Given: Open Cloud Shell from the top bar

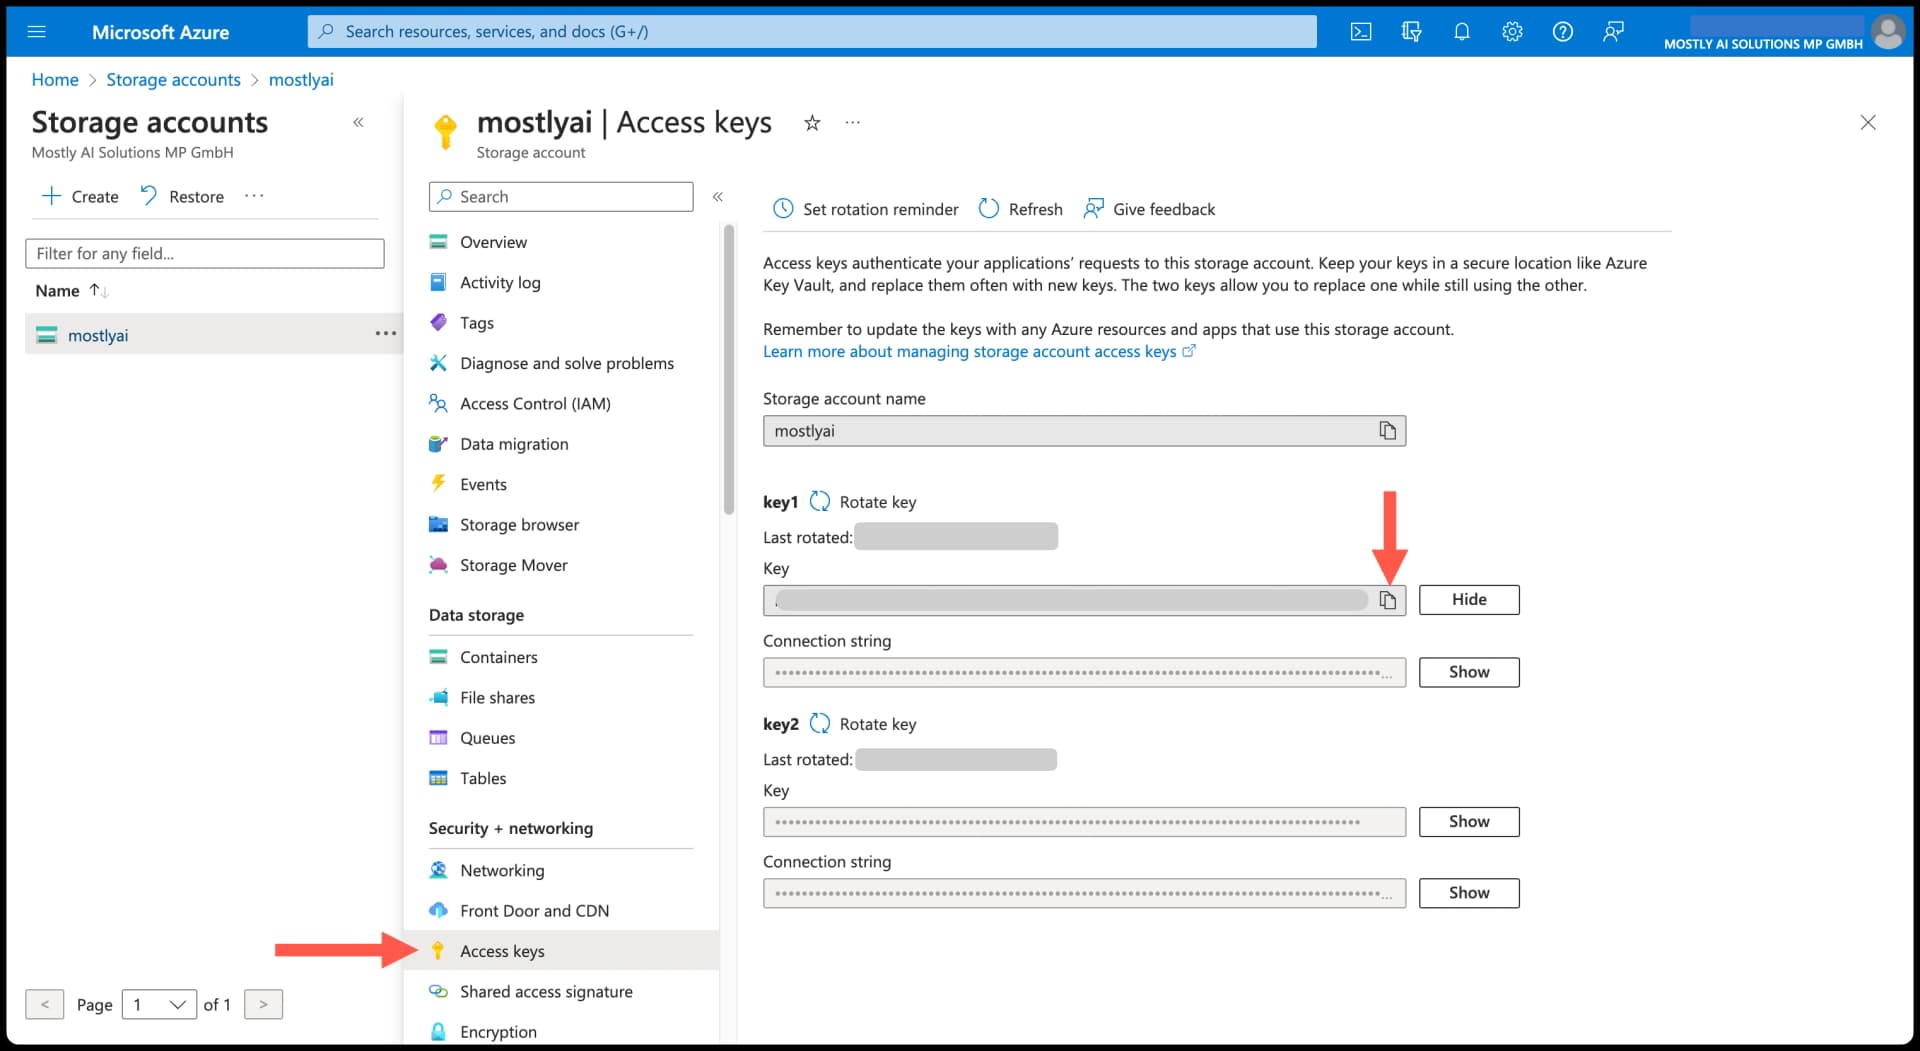Looking at the screenshot, I should point(1361,31).
